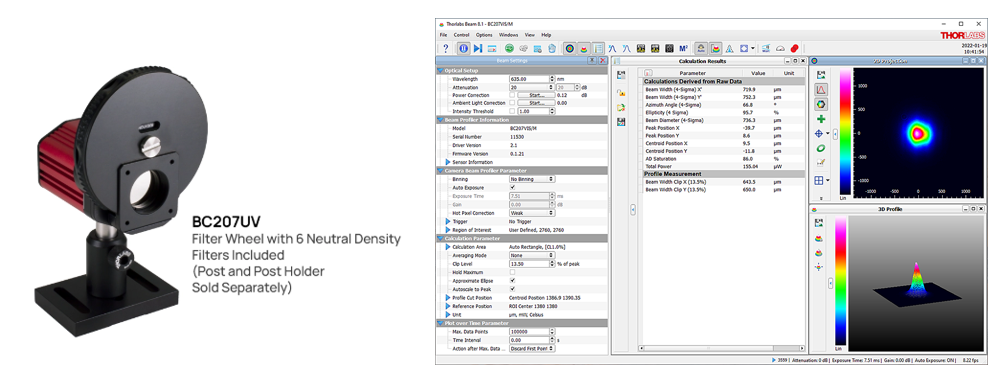Close the Beam Settings panel with red X
The image size is (1002, 375).
(603, 60)
